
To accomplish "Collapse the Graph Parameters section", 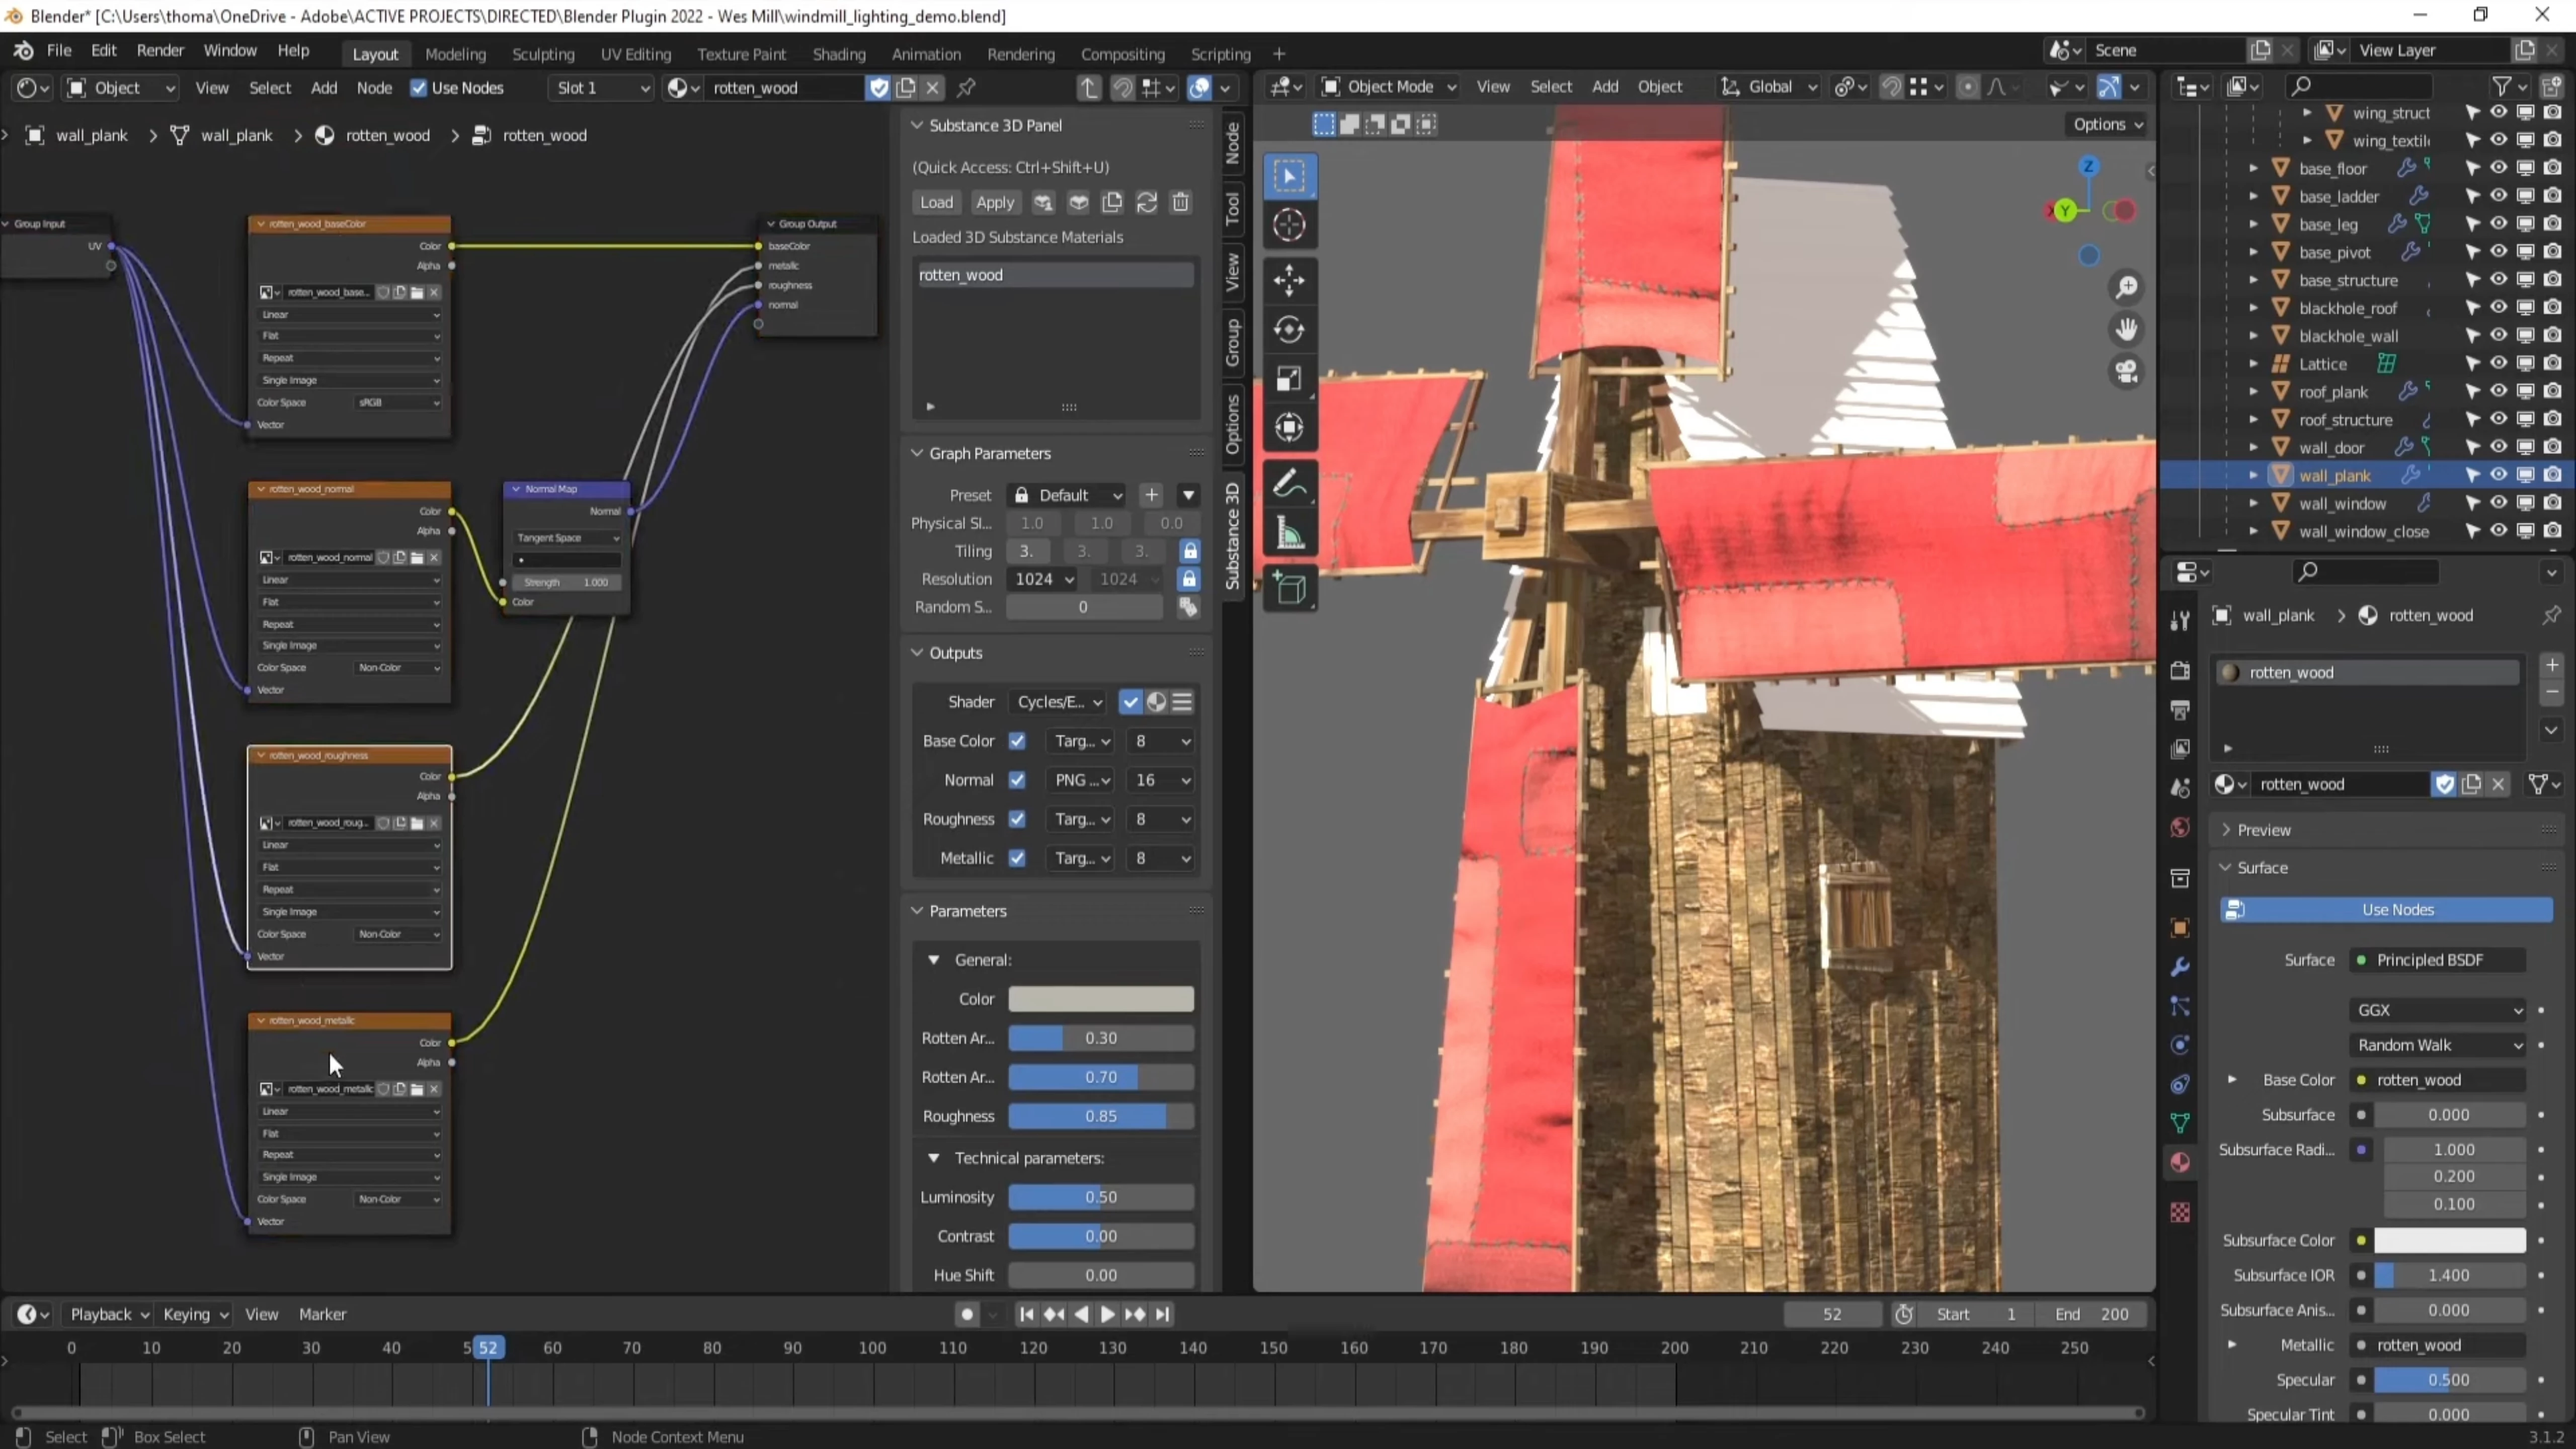I will click(x=917, y=453).
